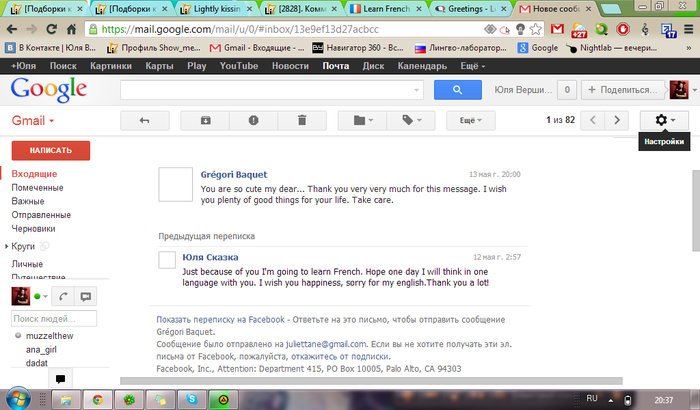This screenshot has width=700, height=410.
Task: Open the weather extension showing +27
Action: [x=579, y=30]
